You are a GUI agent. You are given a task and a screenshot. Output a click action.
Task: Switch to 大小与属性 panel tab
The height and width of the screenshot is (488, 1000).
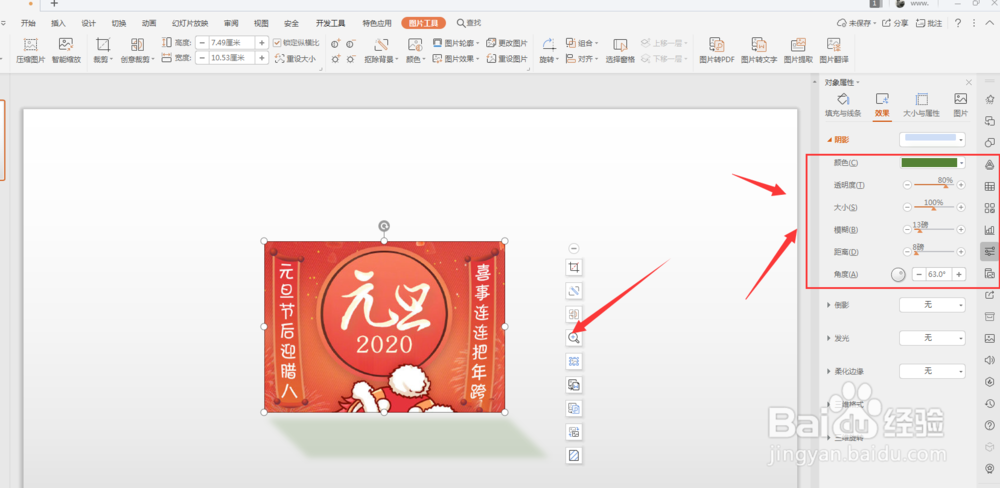922,105
